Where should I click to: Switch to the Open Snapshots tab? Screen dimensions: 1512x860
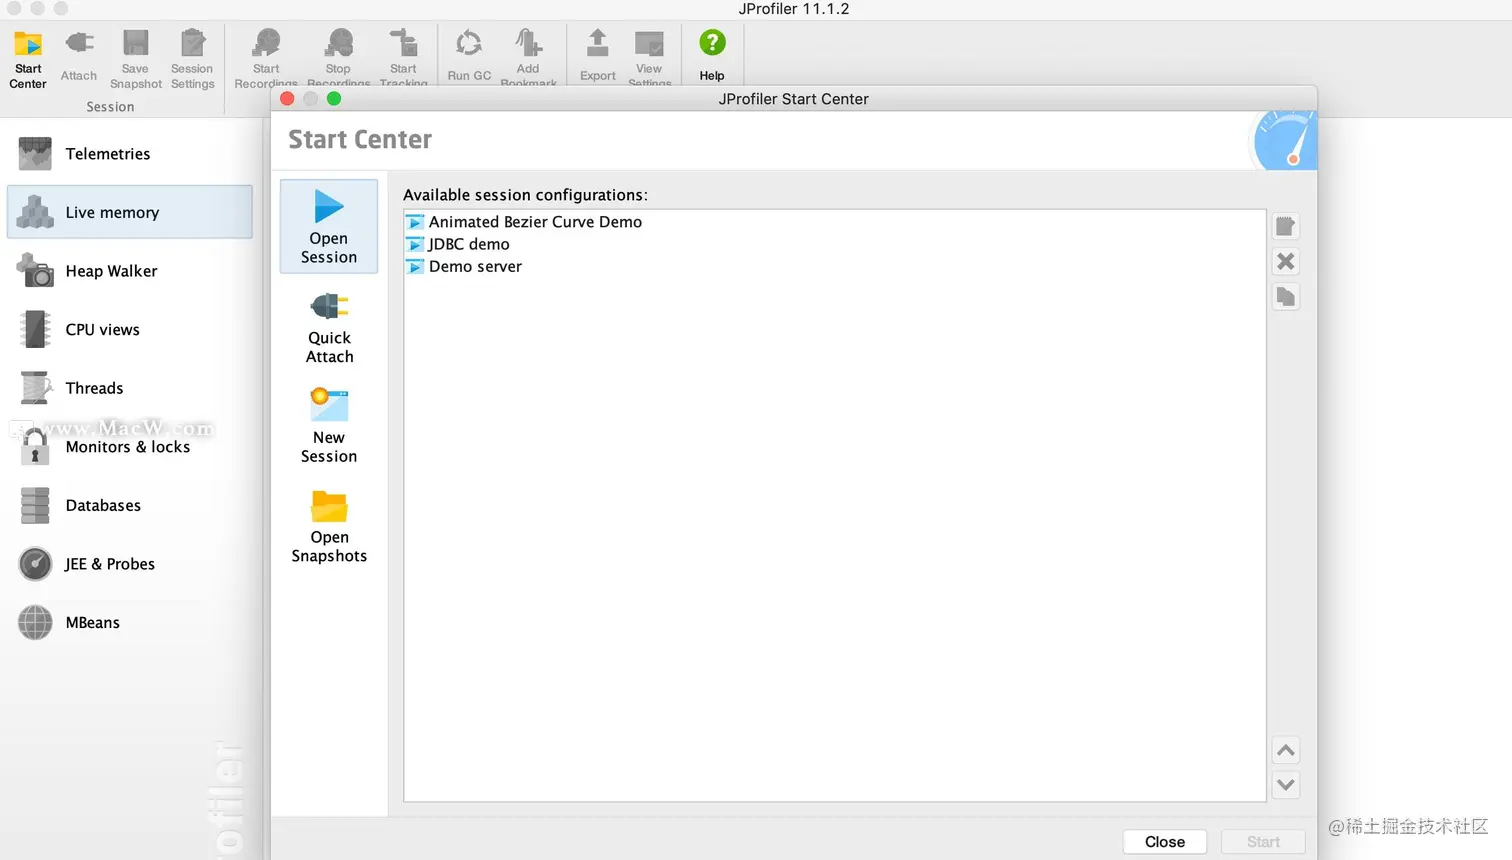click(329, 526)
